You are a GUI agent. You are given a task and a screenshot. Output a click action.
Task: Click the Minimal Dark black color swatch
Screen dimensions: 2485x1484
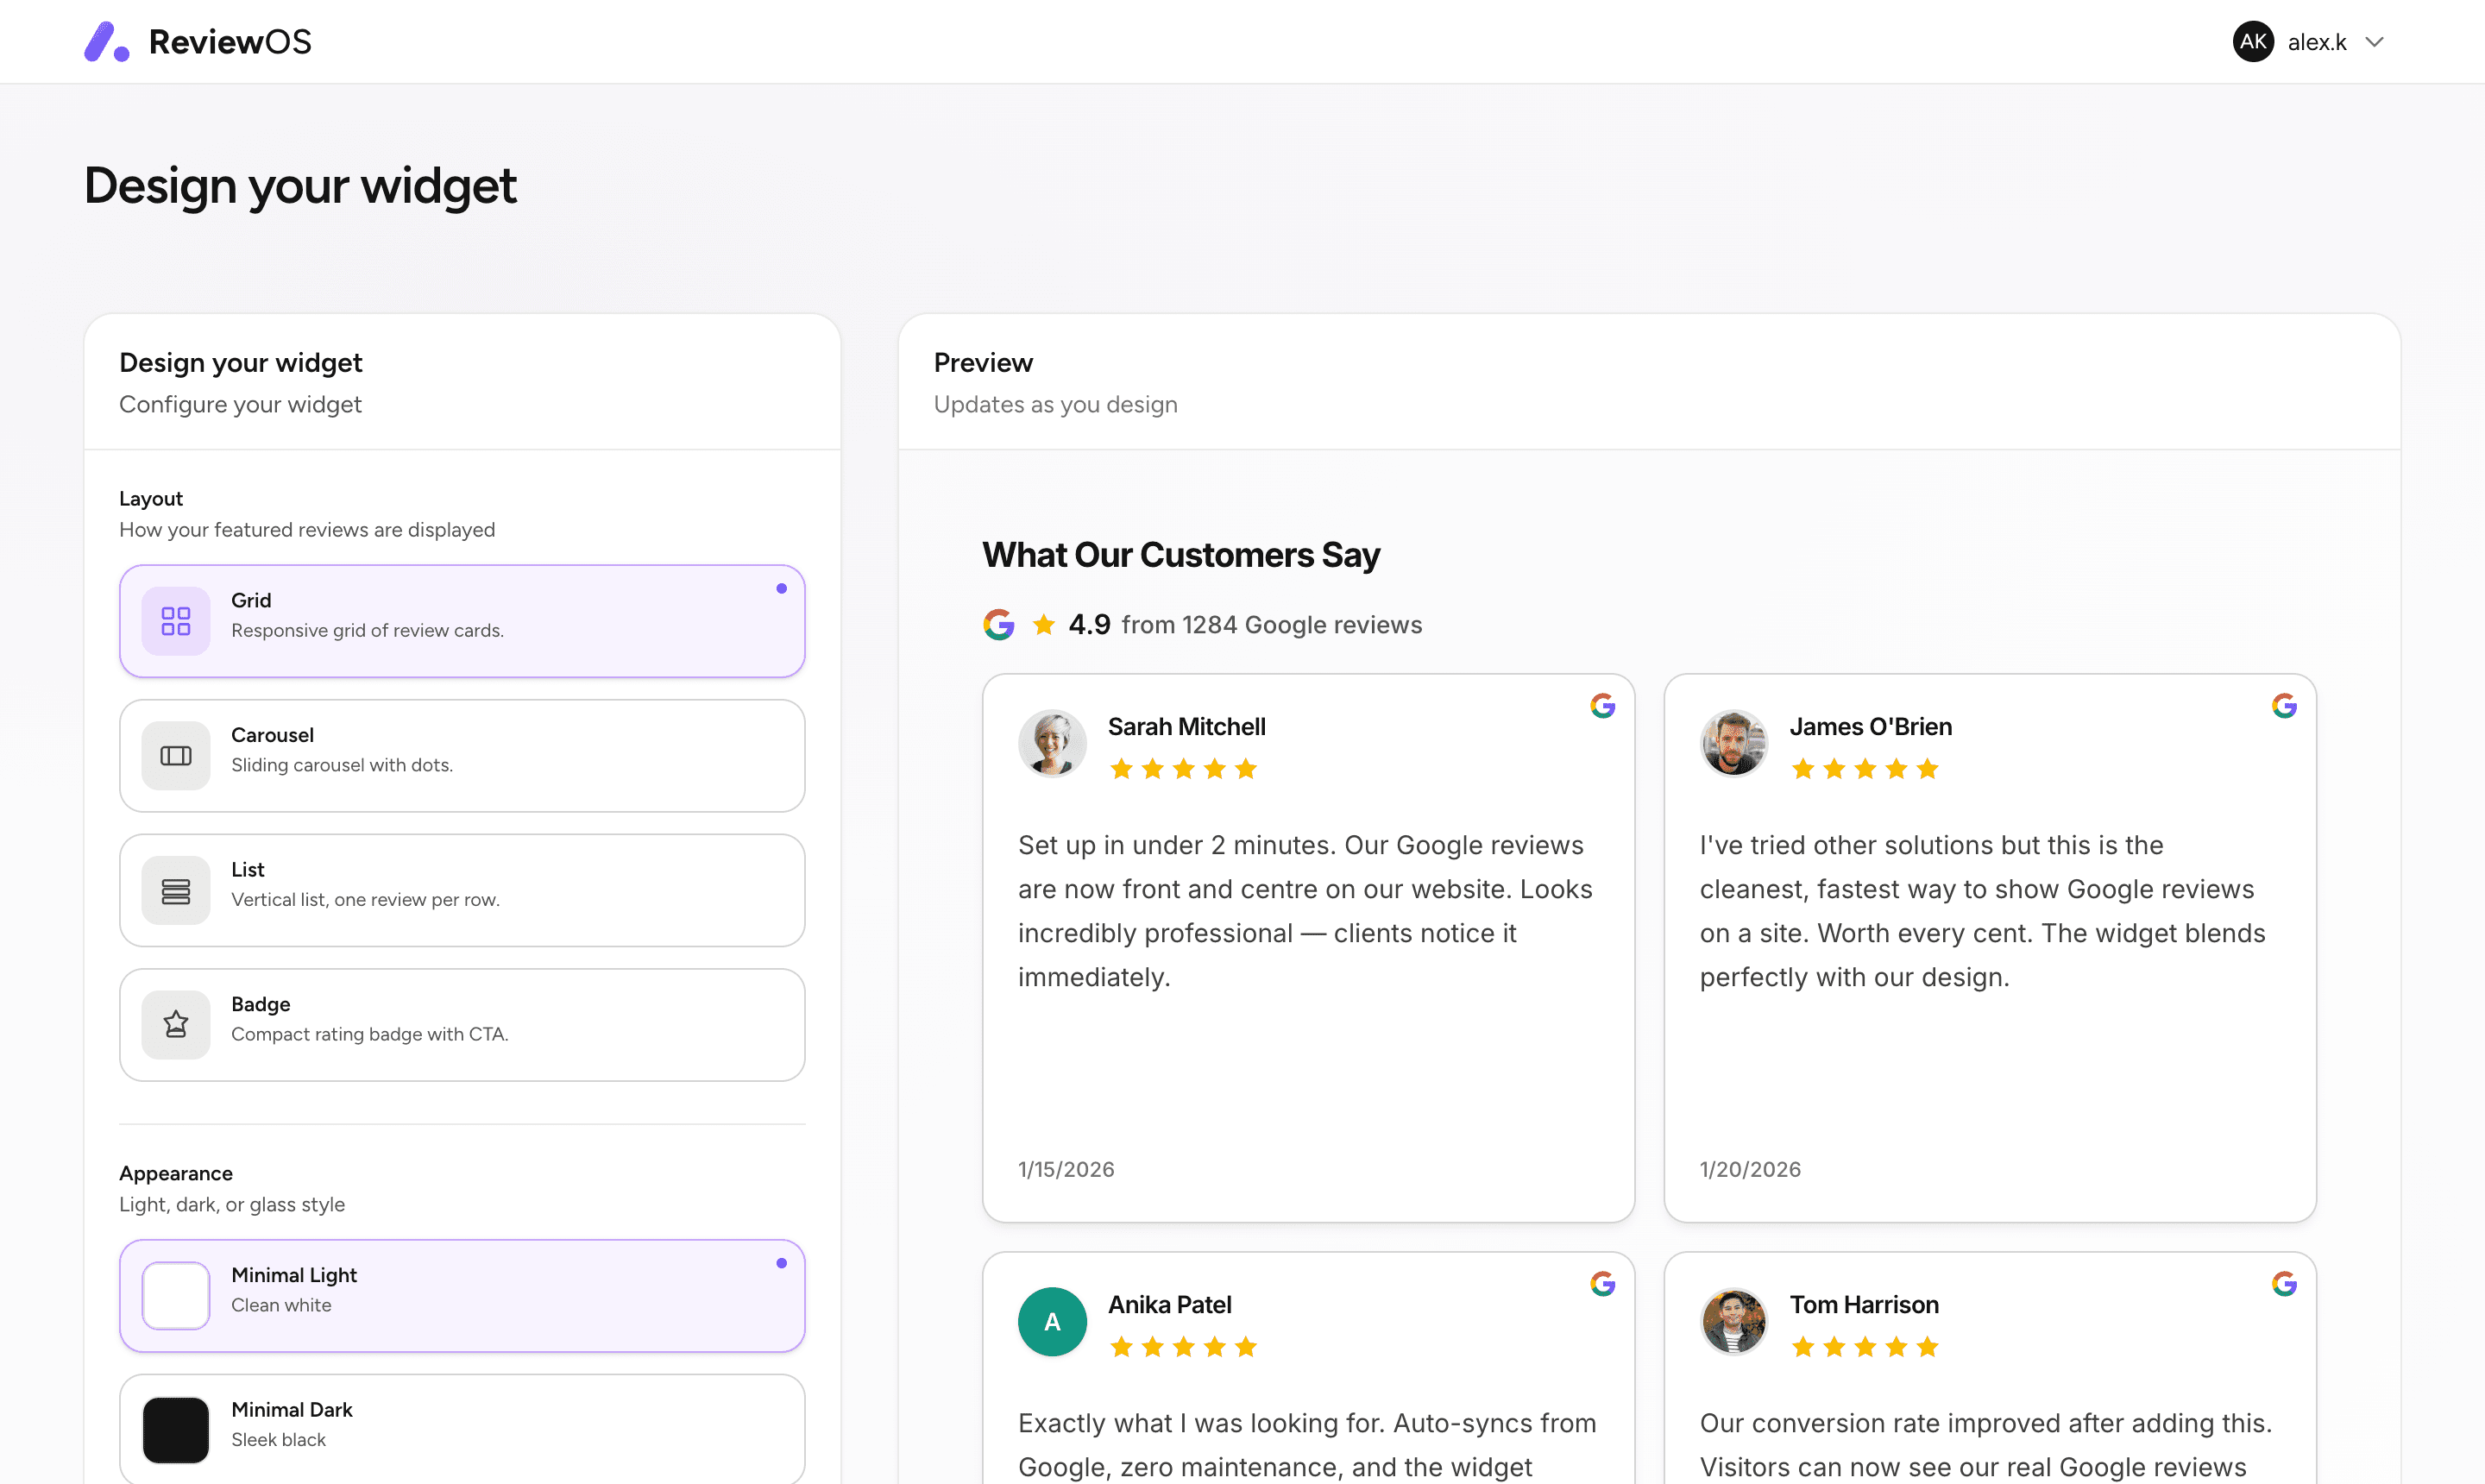[175, 1429]
